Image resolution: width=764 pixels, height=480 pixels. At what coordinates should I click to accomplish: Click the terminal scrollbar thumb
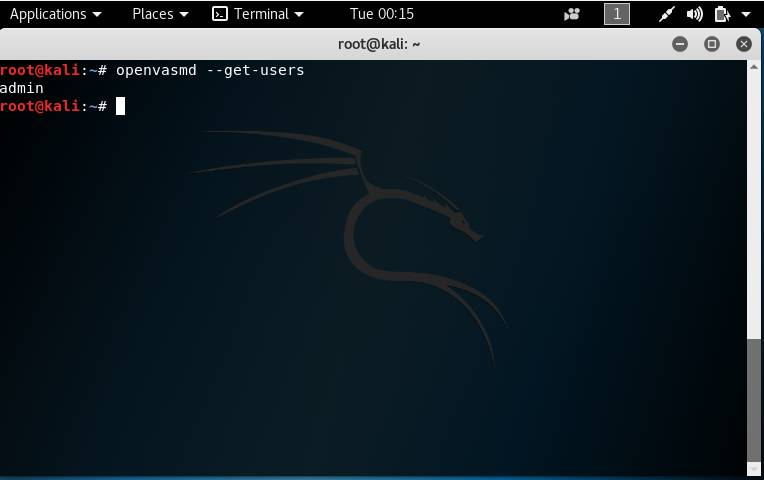click(754, 400)
